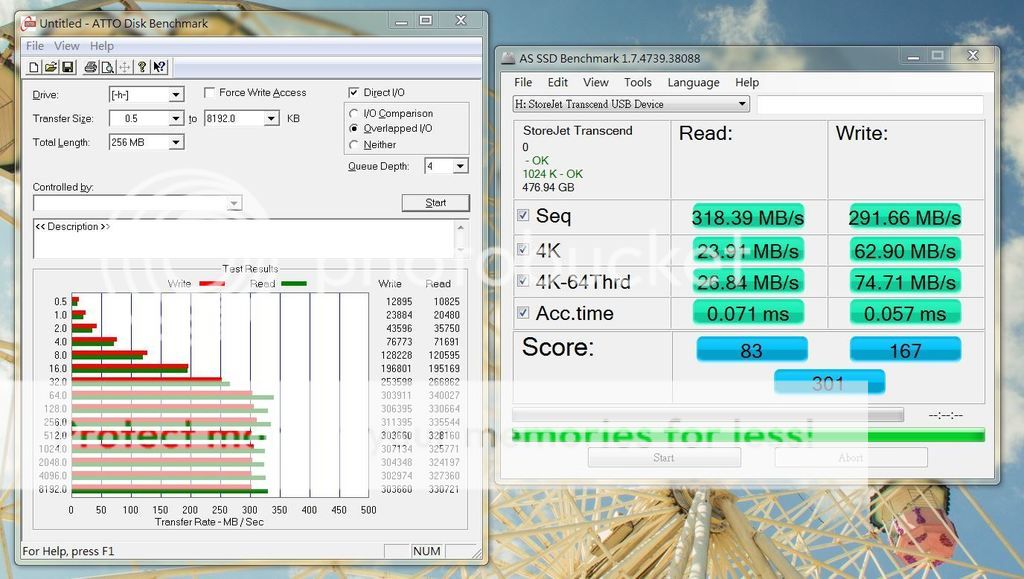The height and width of the screenshot is (579, 1024).
Task: Click the 4K write value 62.90 MB/s
Action: 905,251
